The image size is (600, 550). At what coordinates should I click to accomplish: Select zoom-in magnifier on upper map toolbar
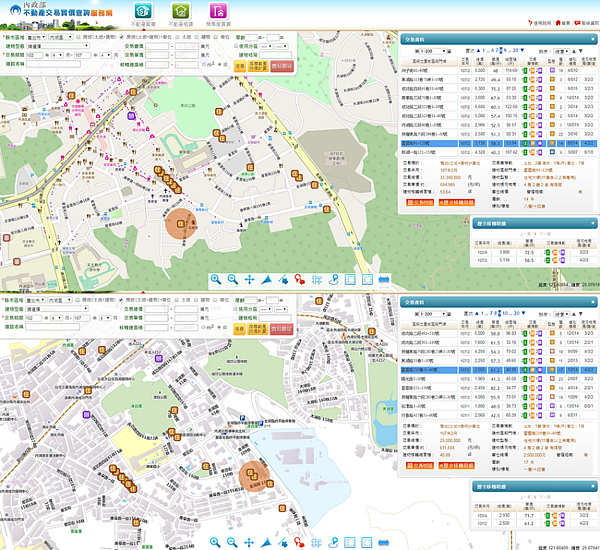coord(215,280)
